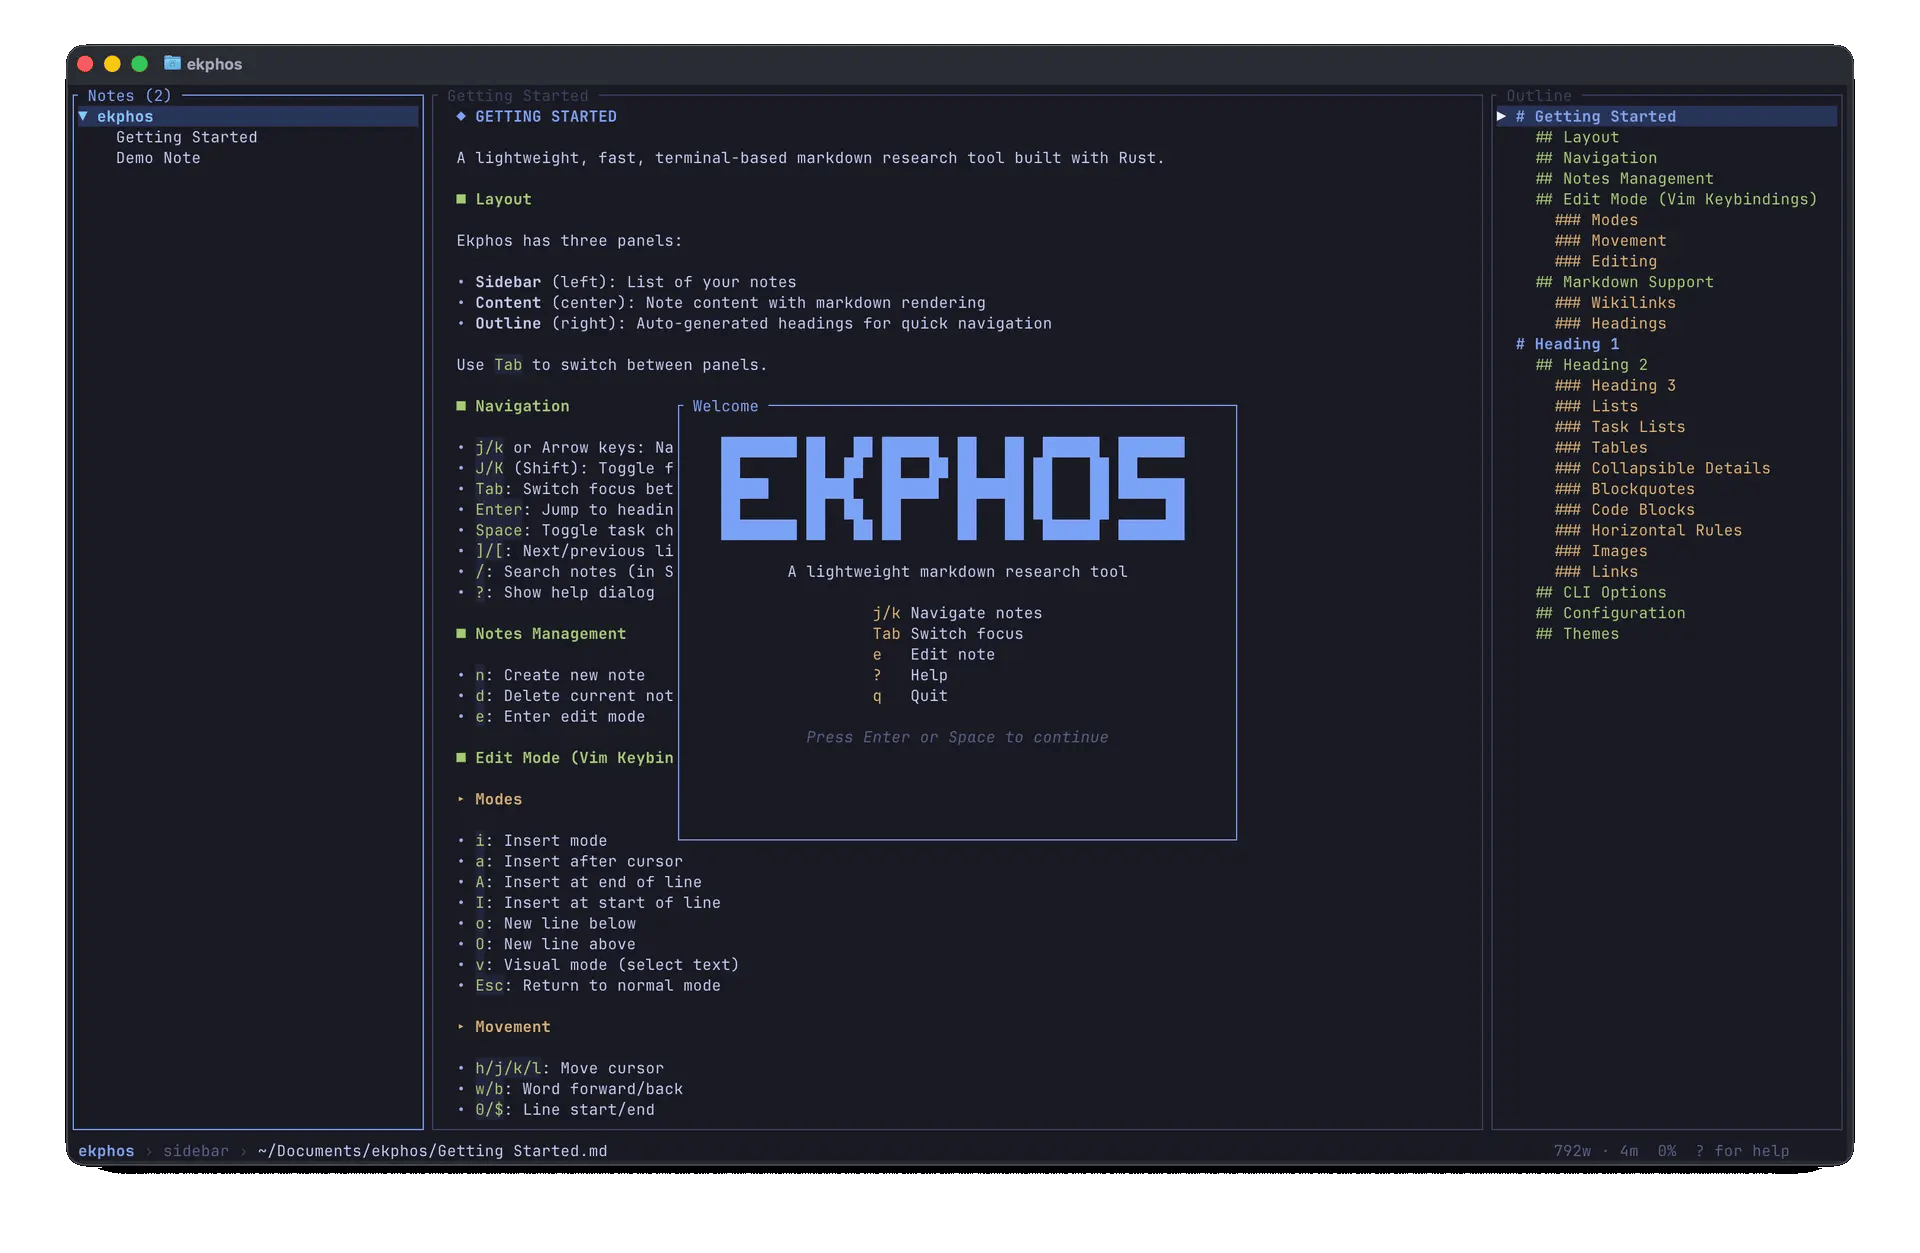Click the 0% scroll indicator in status bar
The height and width of the screenshot is (1253, 1920).
point(1667,1151)
